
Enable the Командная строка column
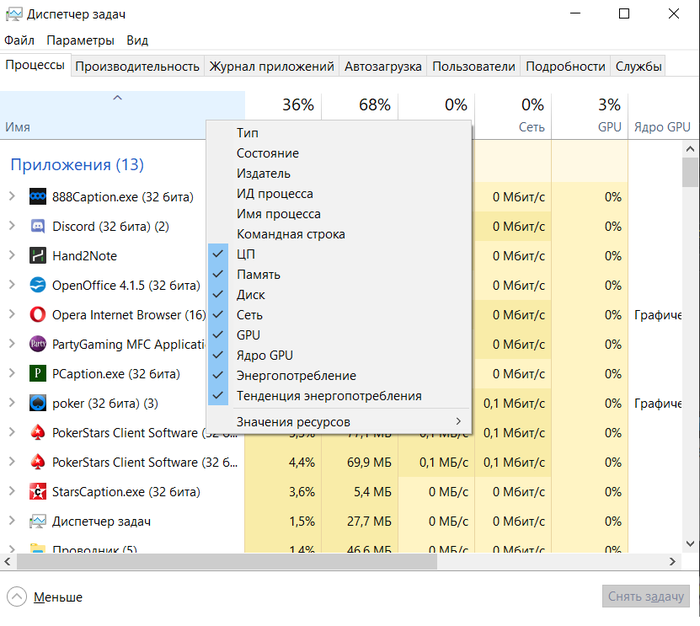[x=338, y=234]
